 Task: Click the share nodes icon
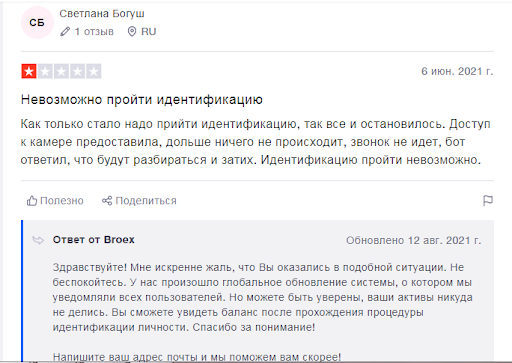[107, 201]
